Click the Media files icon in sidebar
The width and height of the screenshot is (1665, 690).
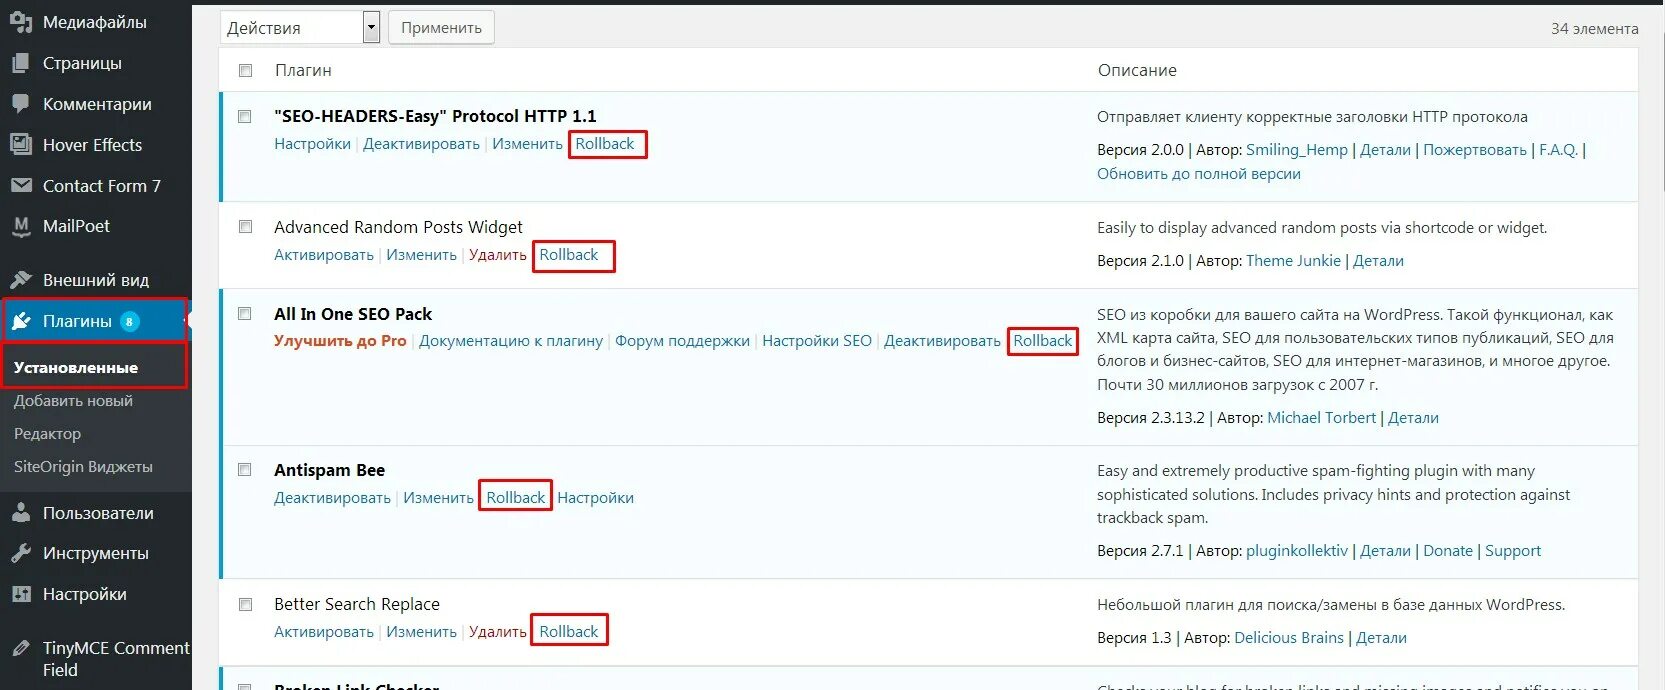(x=21, y=21)
